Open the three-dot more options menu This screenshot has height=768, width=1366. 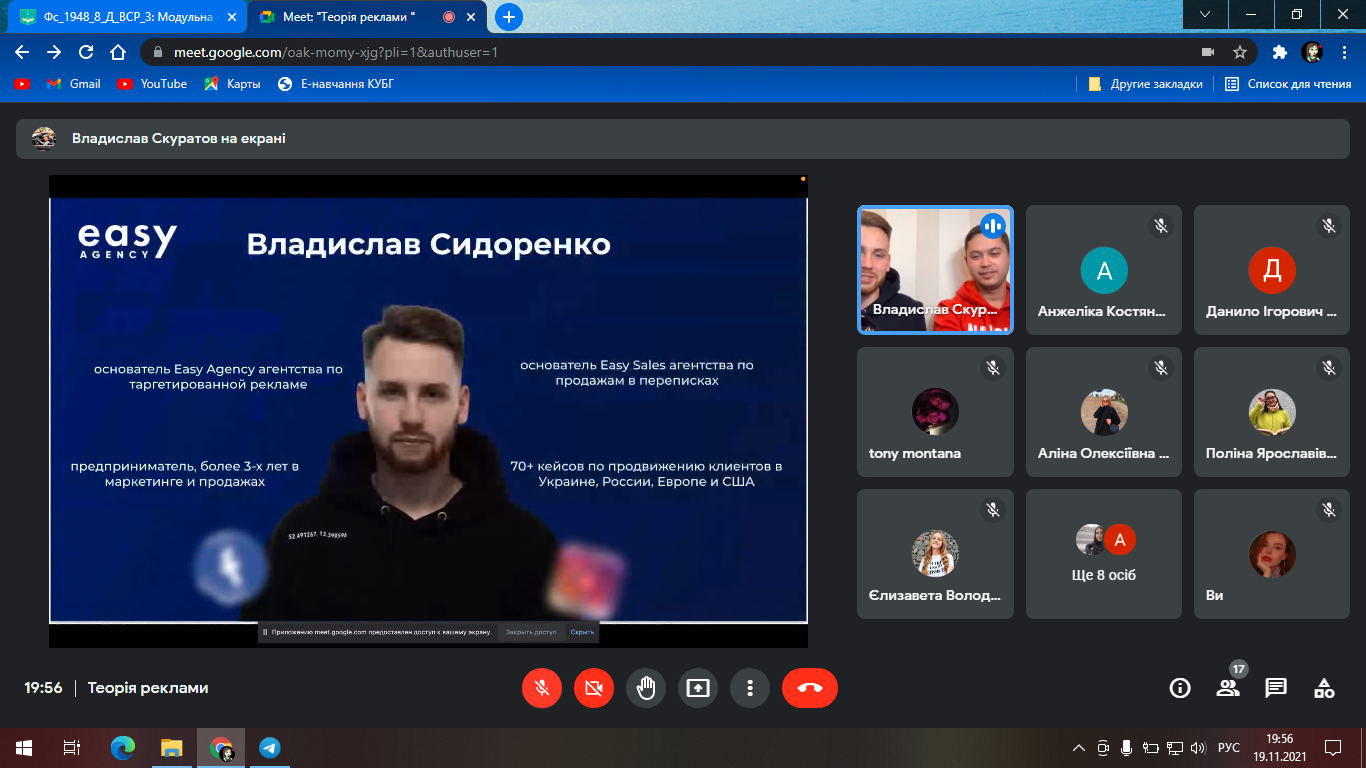click(x=750, y=688)
